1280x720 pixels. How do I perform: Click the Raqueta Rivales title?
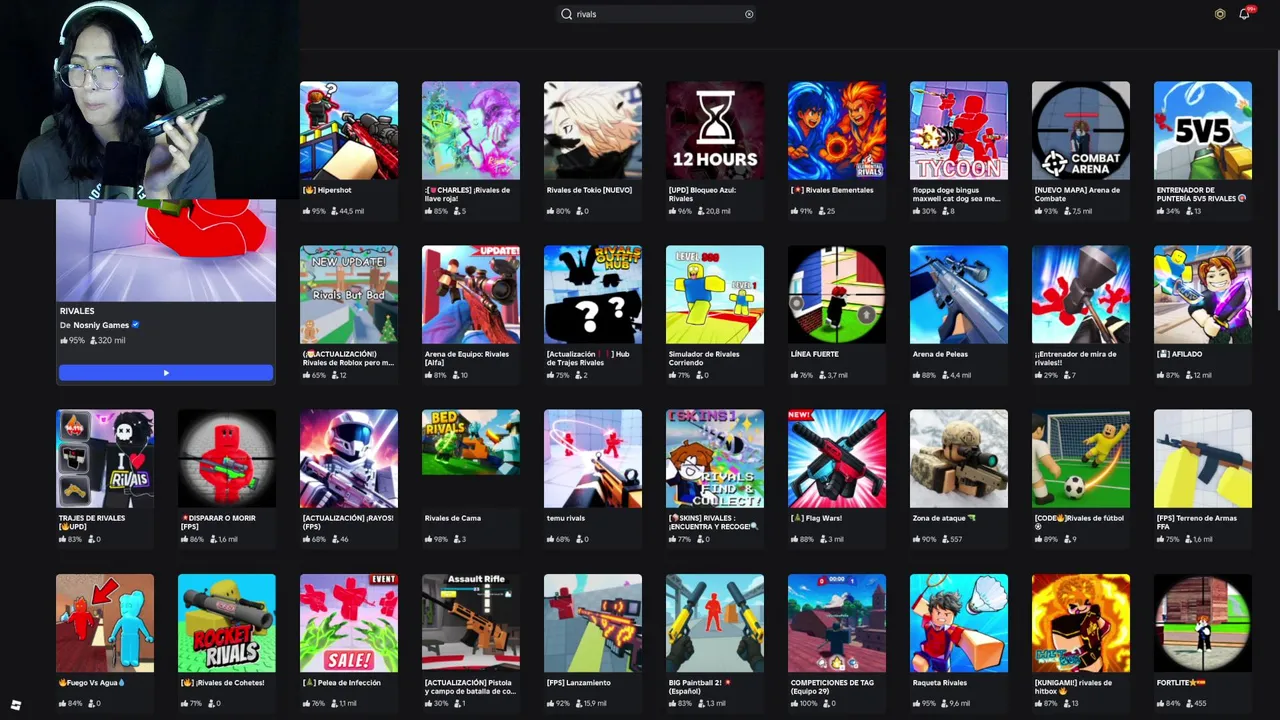[940, 683]
